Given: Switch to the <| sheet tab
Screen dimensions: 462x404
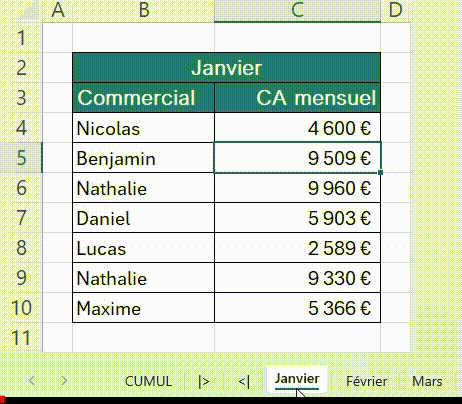Looking at the screenshot, I should (x=244, y=381).
